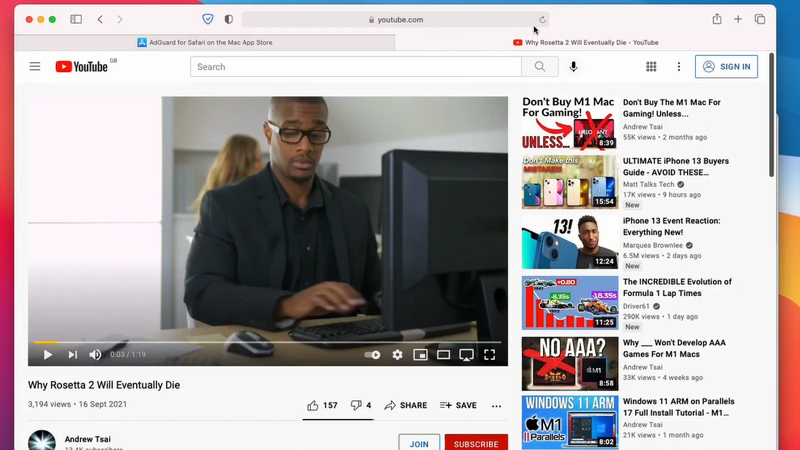Image resolution: width=800 pixels, height=450 pixels.
Task: Dislike the video with thumbs down
Action: [x=361, y=406]
